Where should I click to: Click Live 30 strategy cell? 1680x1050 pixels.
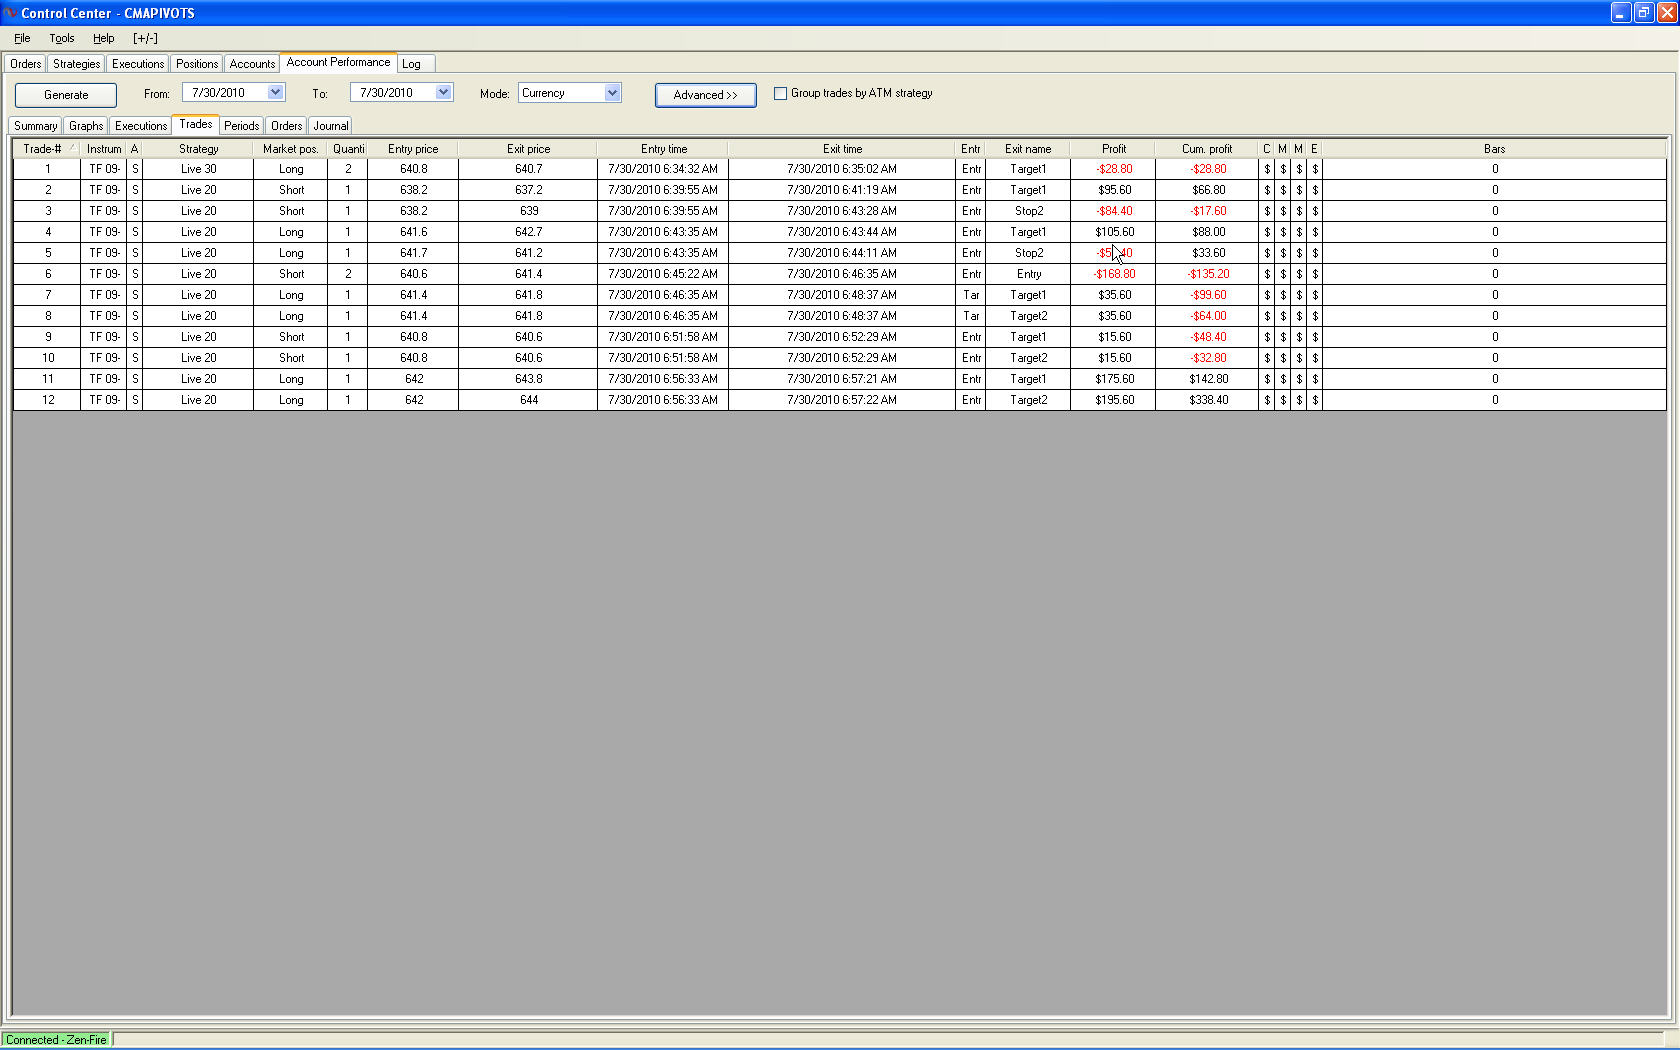(198, 169)
